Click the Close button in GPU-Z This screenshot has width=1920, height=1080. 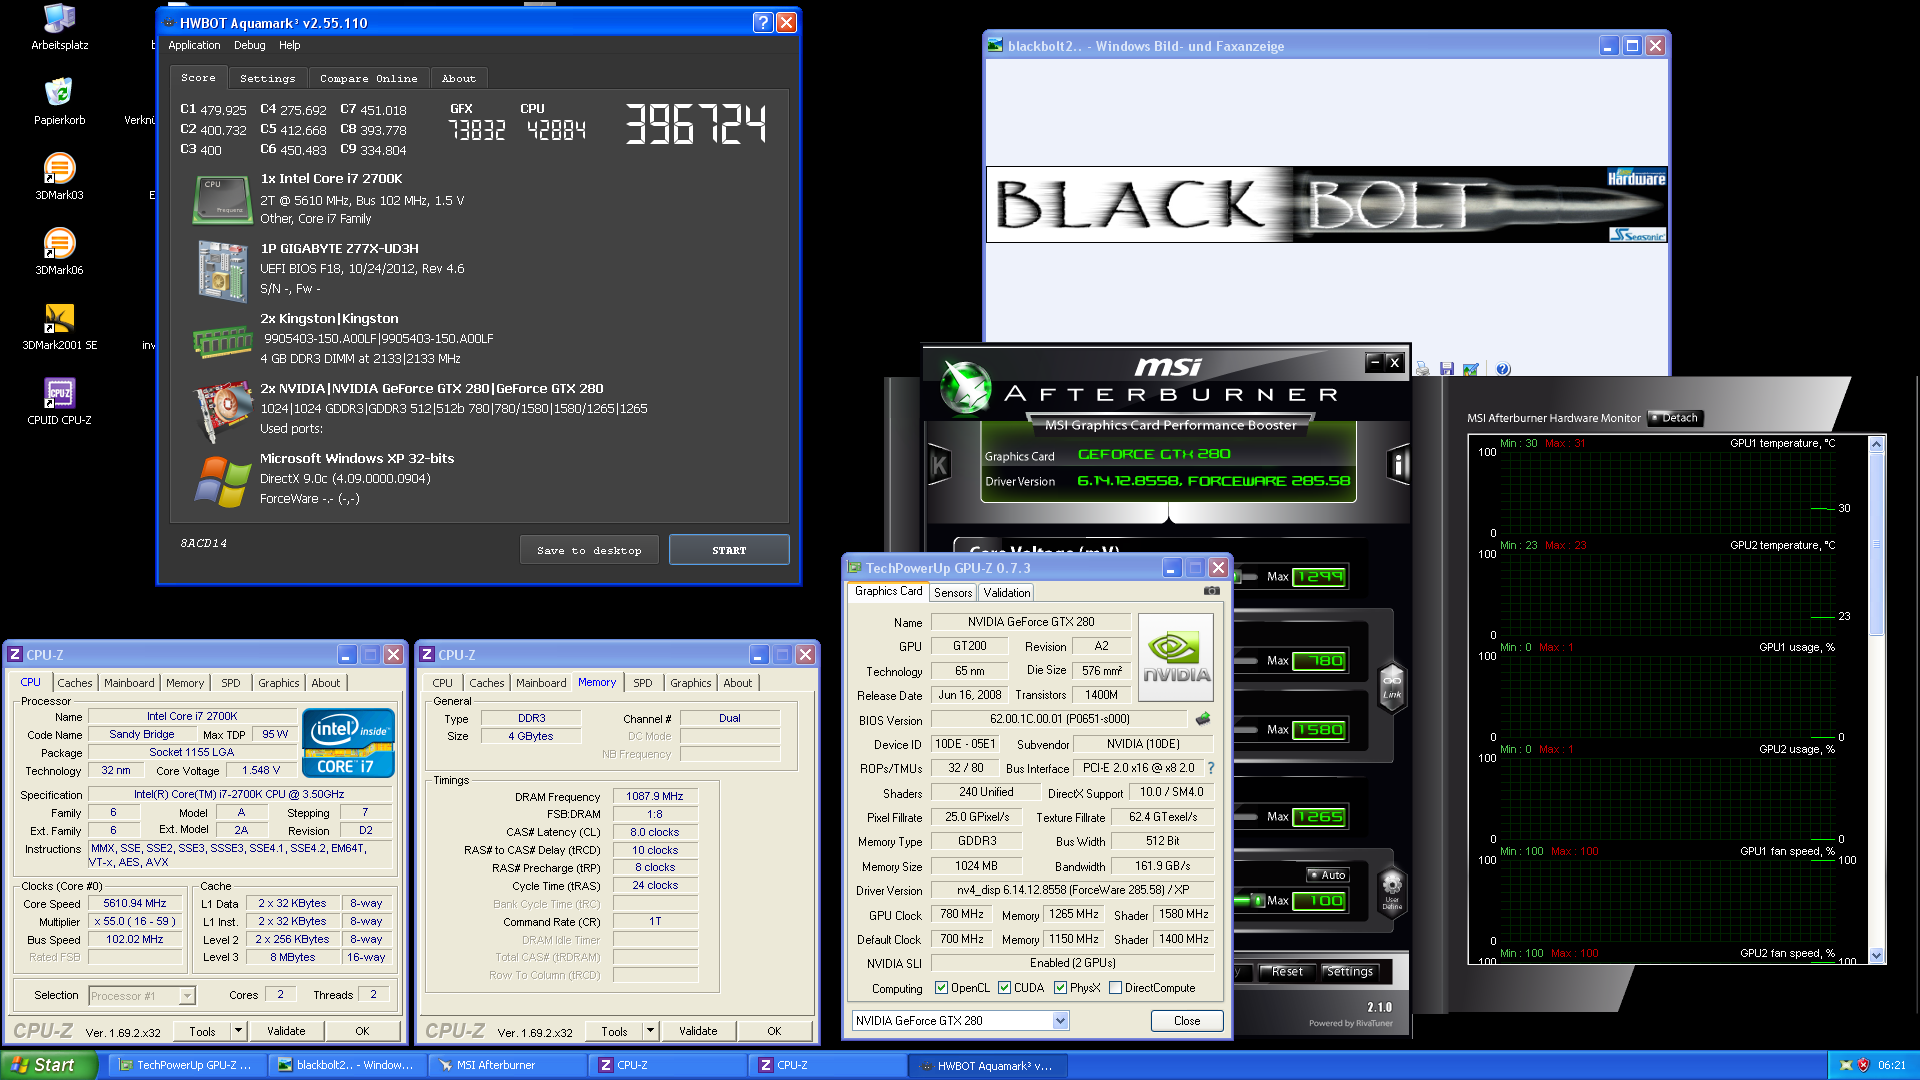point(1187,1021)
